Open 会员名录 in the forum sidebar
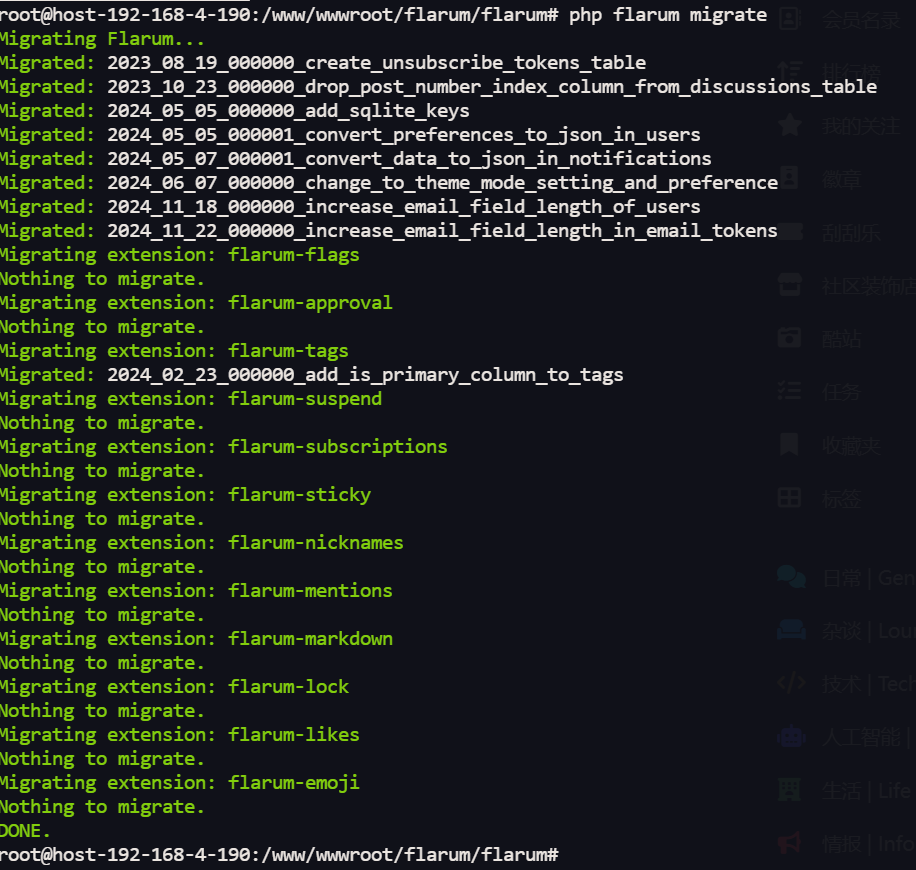Image resolution: width=916 pixels, height=870 pixels. [x=861, y=20]
